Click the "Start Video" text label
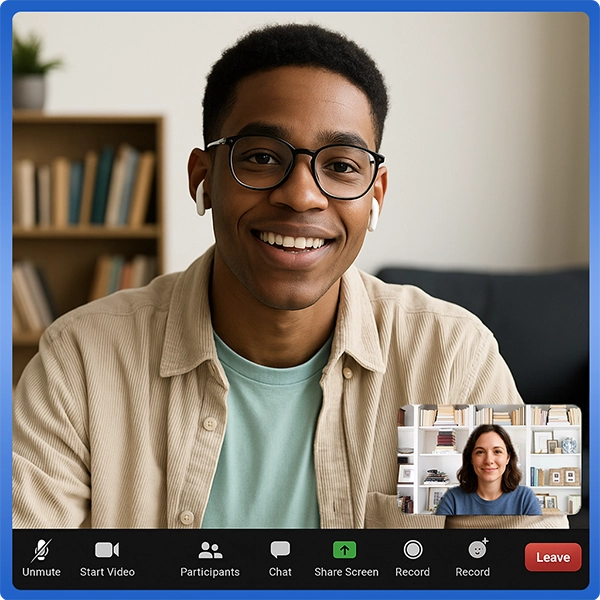Image resolution: width=600 pixels, height=600 pixels. pos(107,572)
